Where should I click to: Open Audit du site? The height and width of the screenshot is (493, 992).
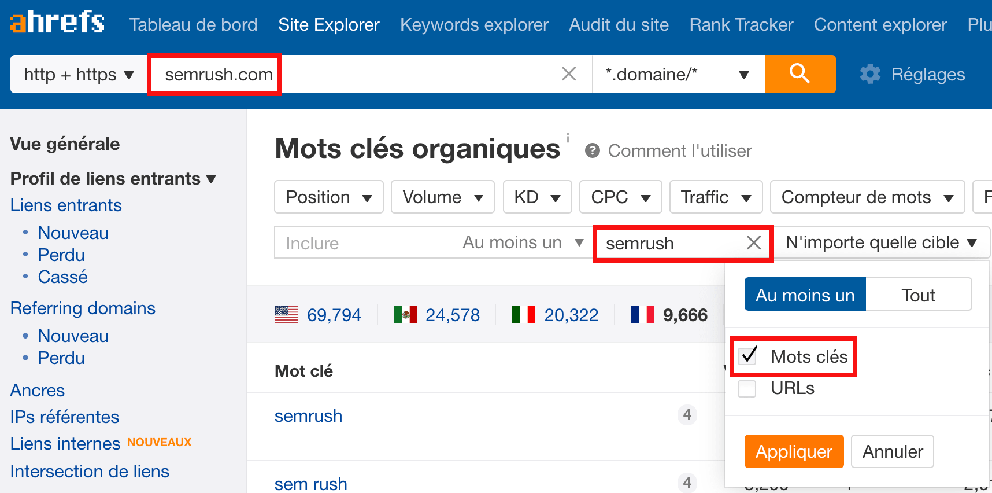619,25
